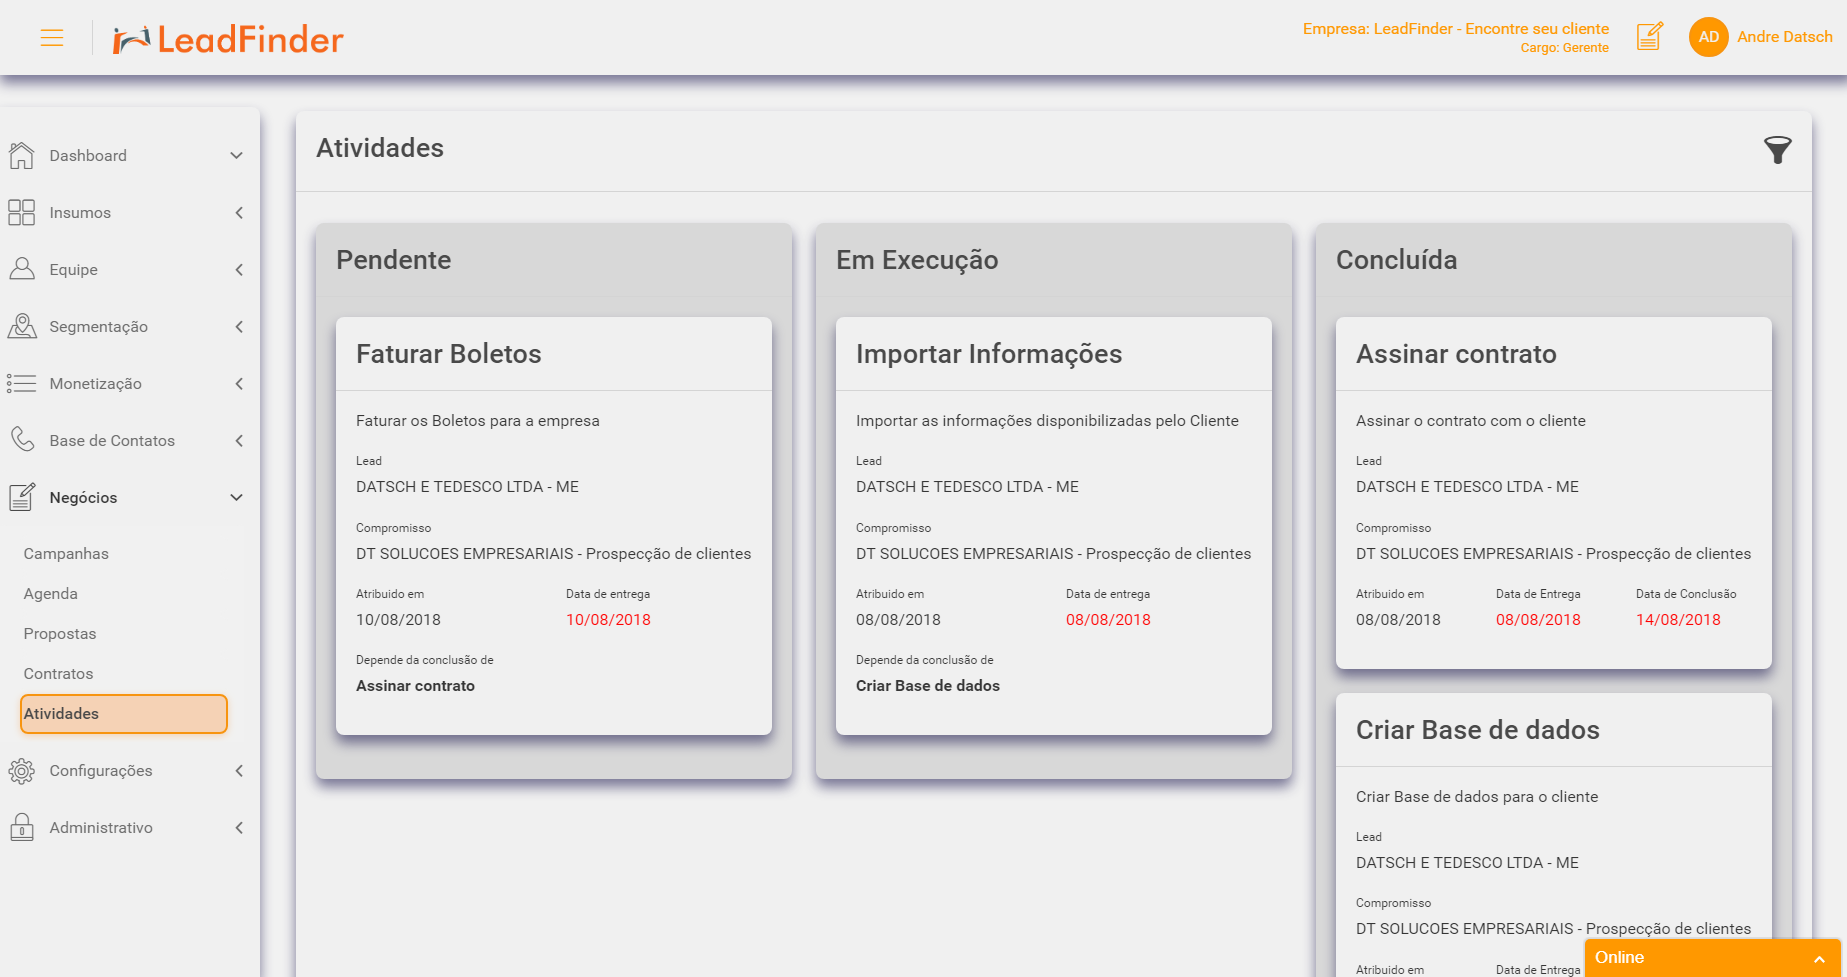This screenshot has width=1847, height=977.
Task: Click the Administrativo padlock icon
Action: point(22,827)
